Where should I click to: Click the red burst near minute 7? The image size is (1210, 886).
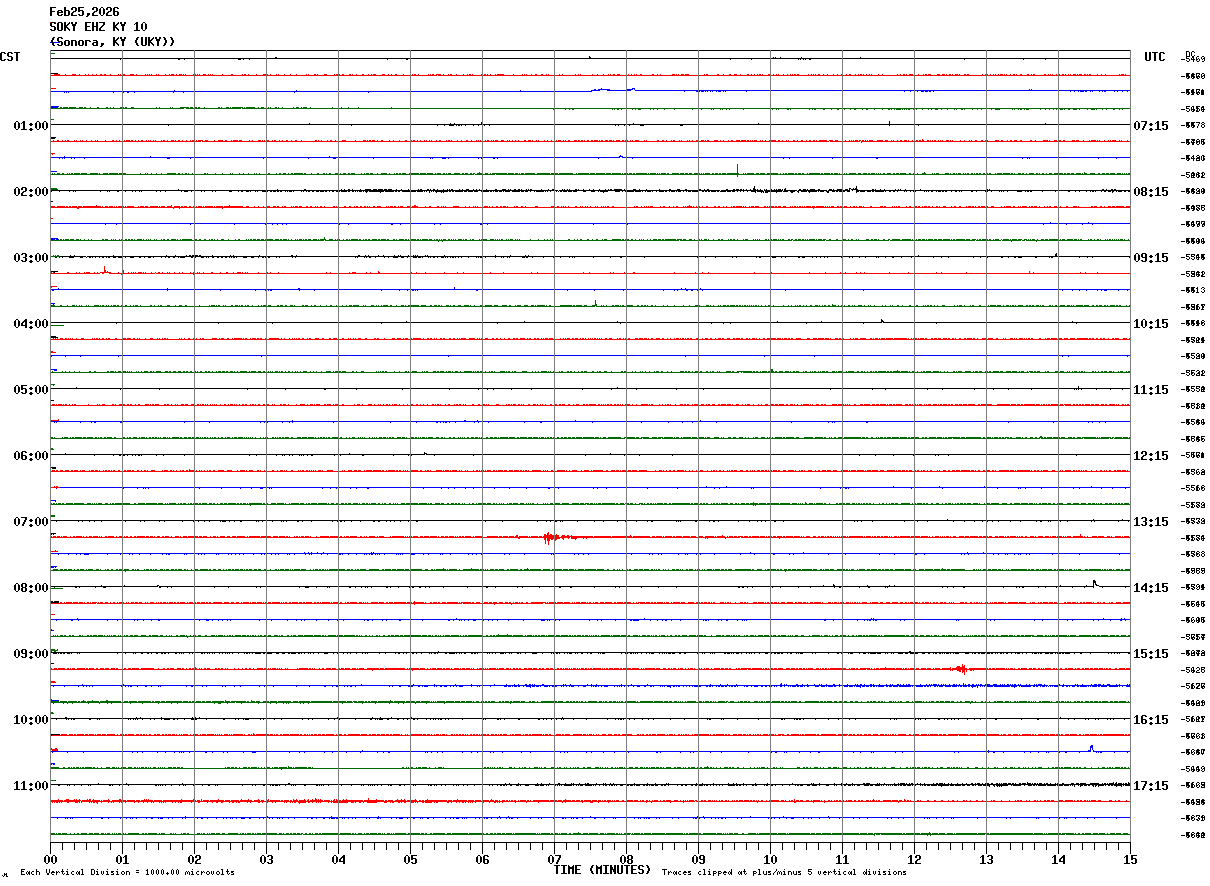[555, 537]
